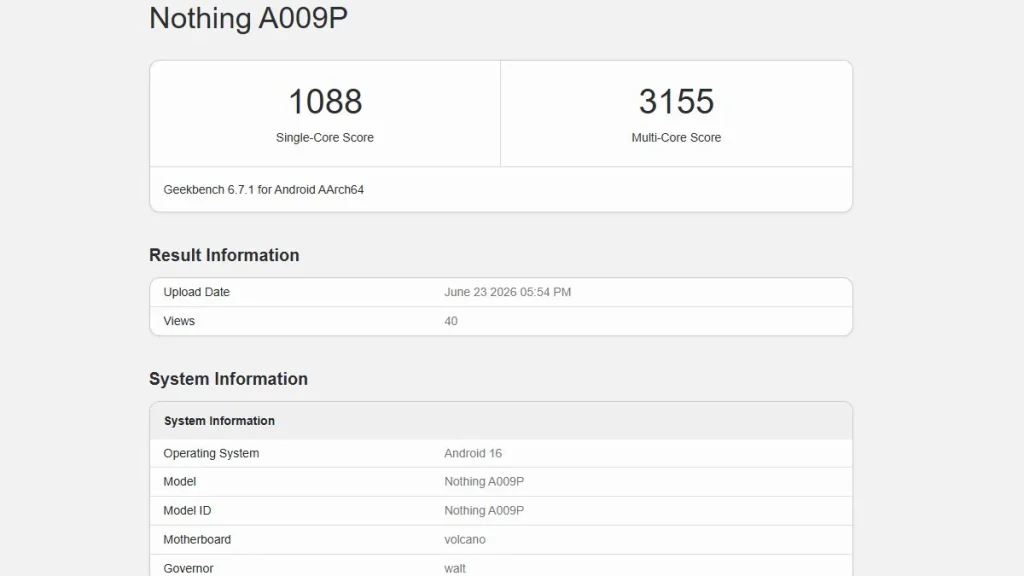Click the Governor label
This screenshot has width=1024, height=576.
(188, 568)
